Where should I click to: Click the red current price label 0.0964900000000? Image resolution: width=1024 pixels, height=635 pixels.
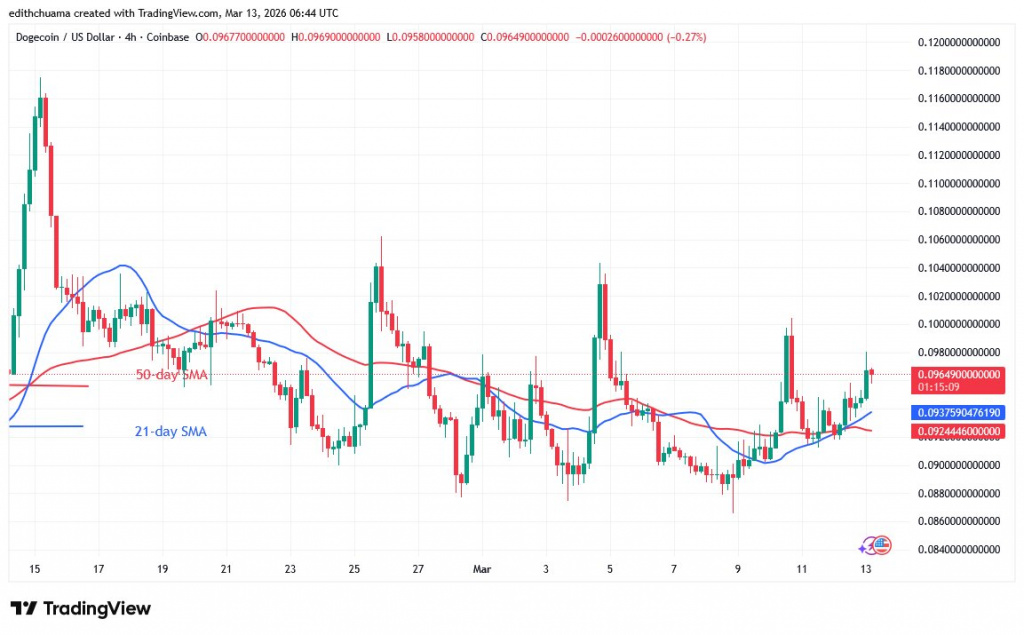pos(960,374)
